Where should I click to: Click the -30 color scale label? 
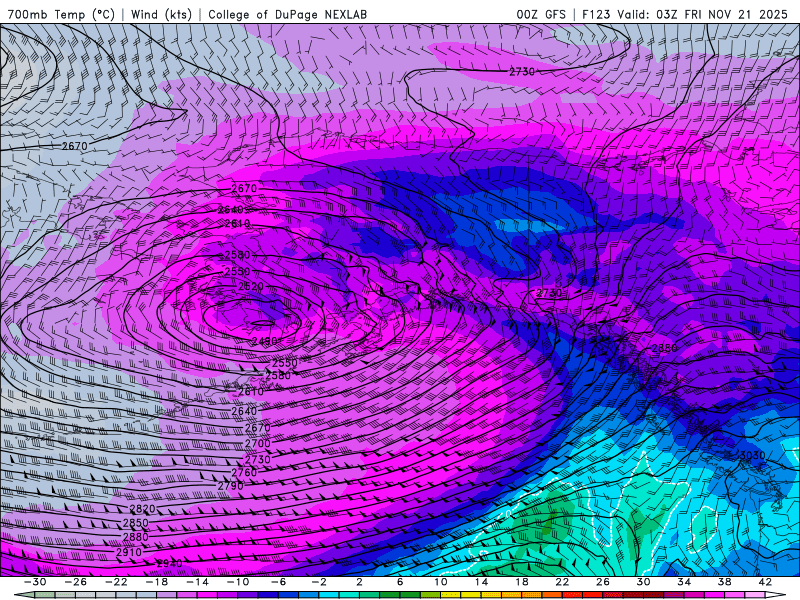pos(35,582)
